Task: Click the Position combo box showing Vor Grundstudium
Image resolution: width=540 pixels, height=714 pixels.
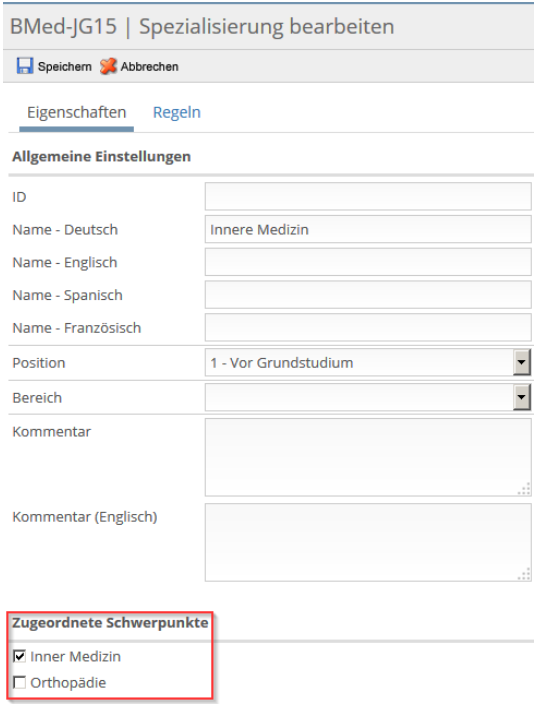Action: click(368, 362)
